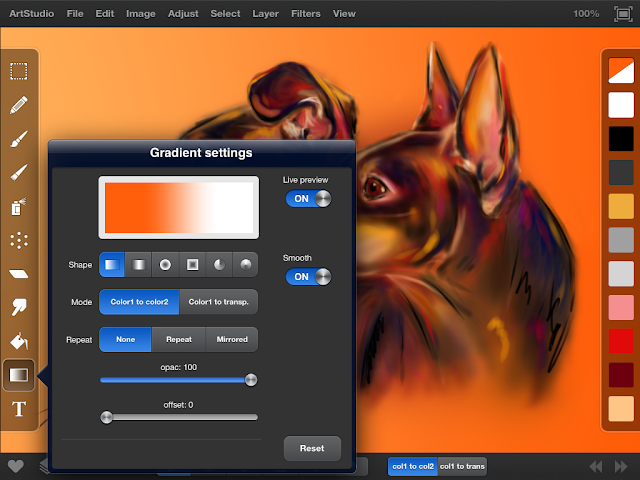Open the Adjust menu
Screen dimensions: 640x480
tap(183, 14)
